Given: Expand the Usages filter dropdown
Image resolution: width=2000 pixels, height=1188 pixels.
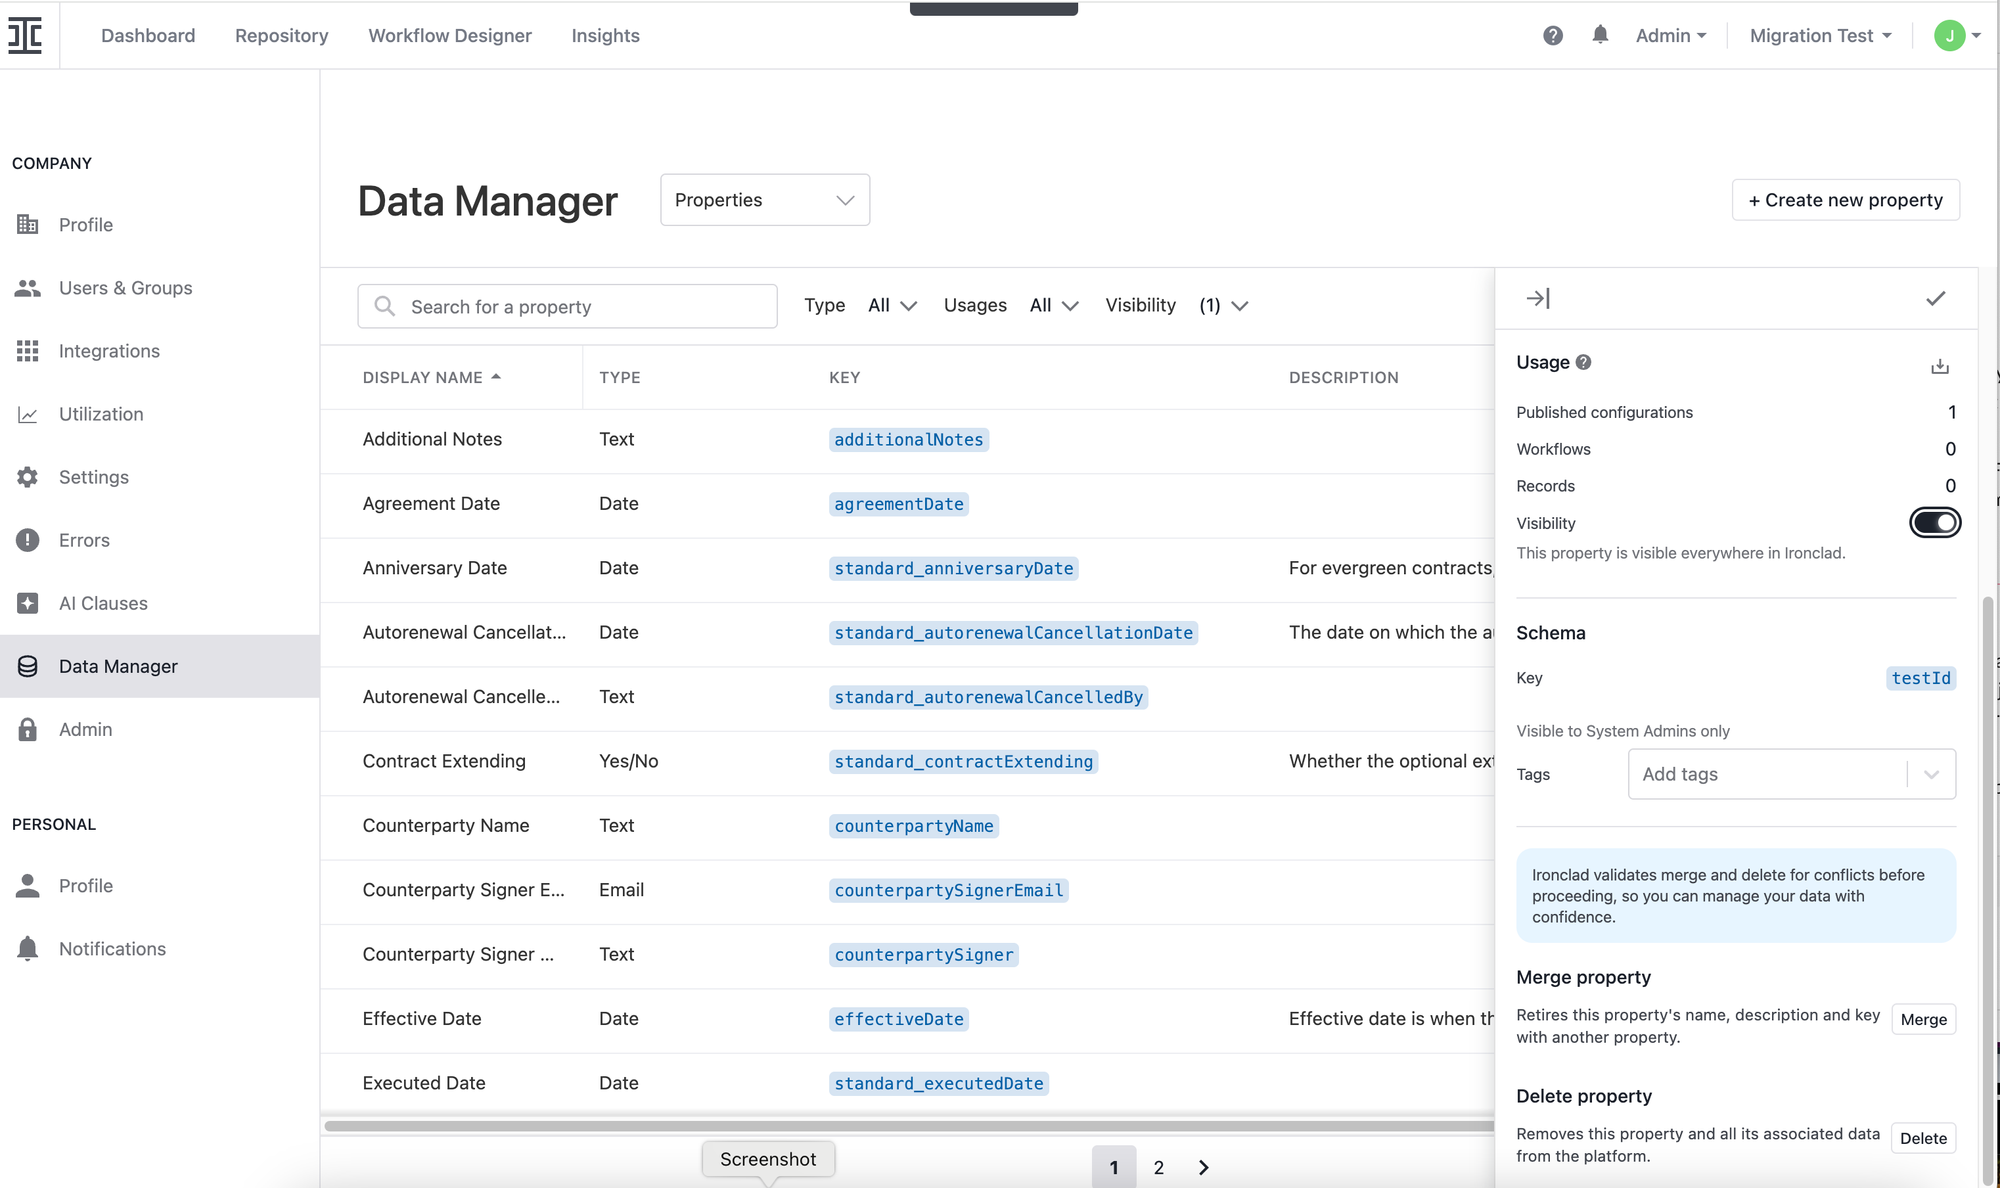Looking at the screenshot, I should click(x=1054, y=305).
